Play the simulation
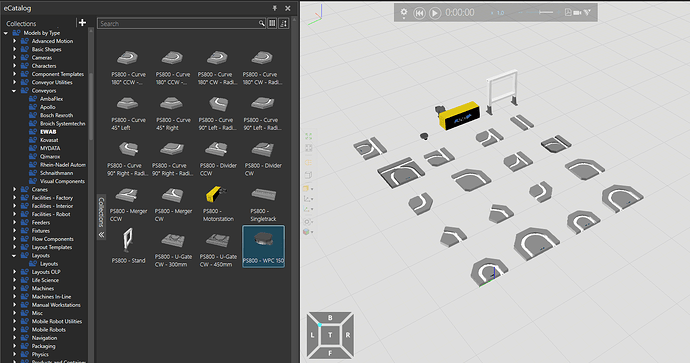Viewport: 690px width, 363px height. point(435,13)
